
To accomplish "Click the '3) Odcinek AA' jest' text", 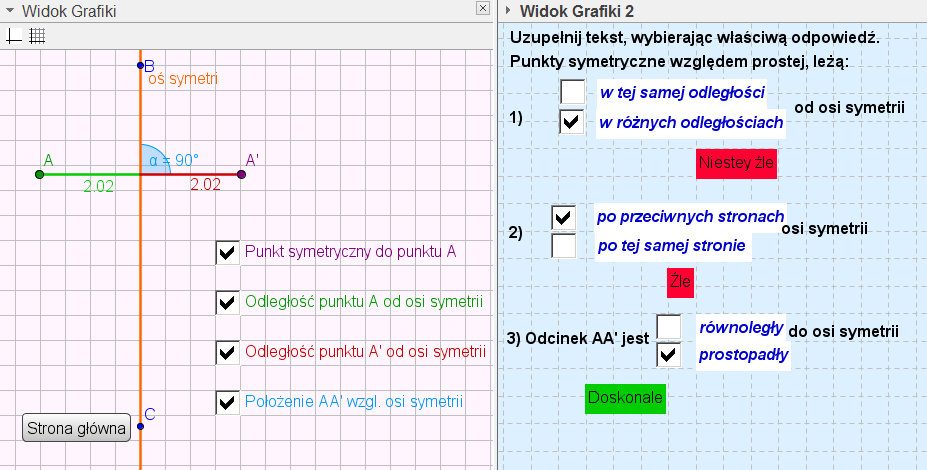I will [x=578, y=338].
